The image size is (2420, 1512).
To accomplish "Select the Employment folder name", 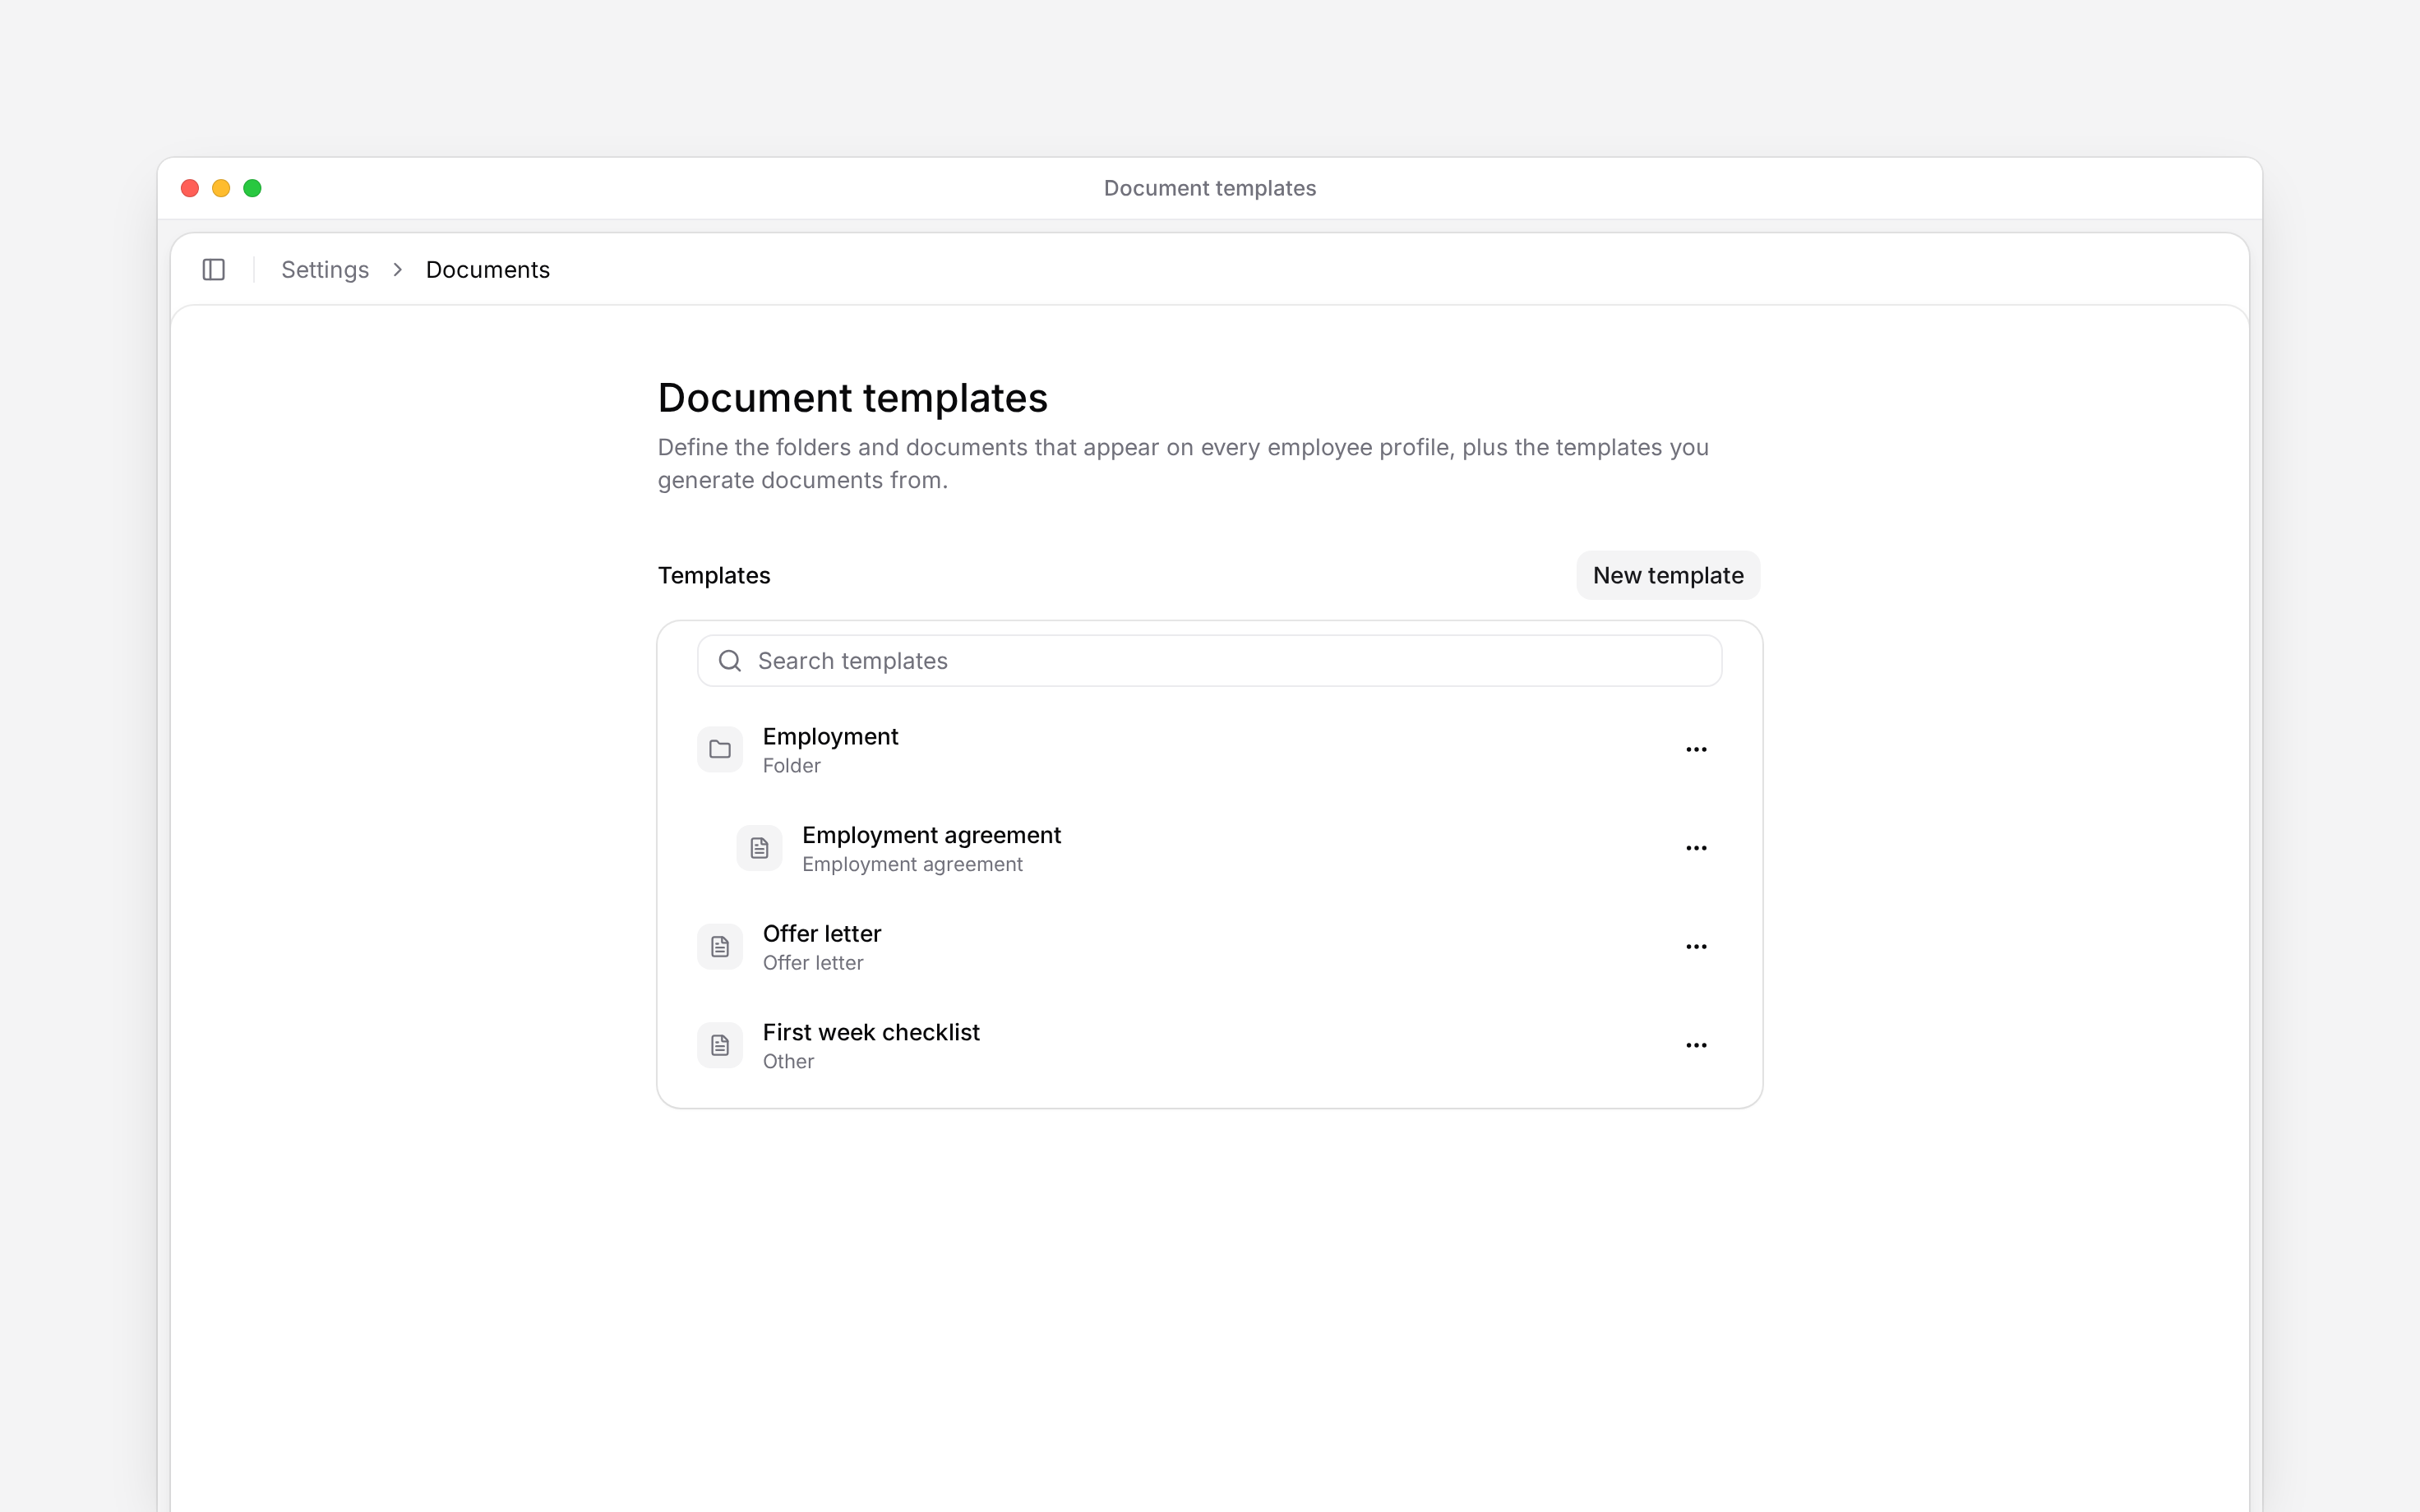I will coord(830,736).
